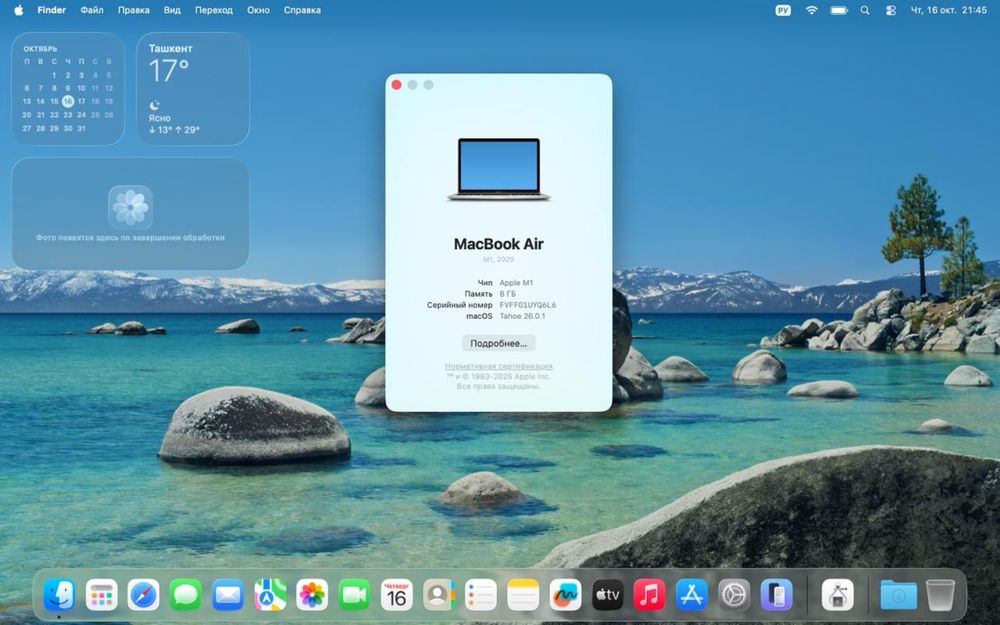Open the Нормативная сертификация link
This screenshot has height=625, width=1000.
(499, 366)
